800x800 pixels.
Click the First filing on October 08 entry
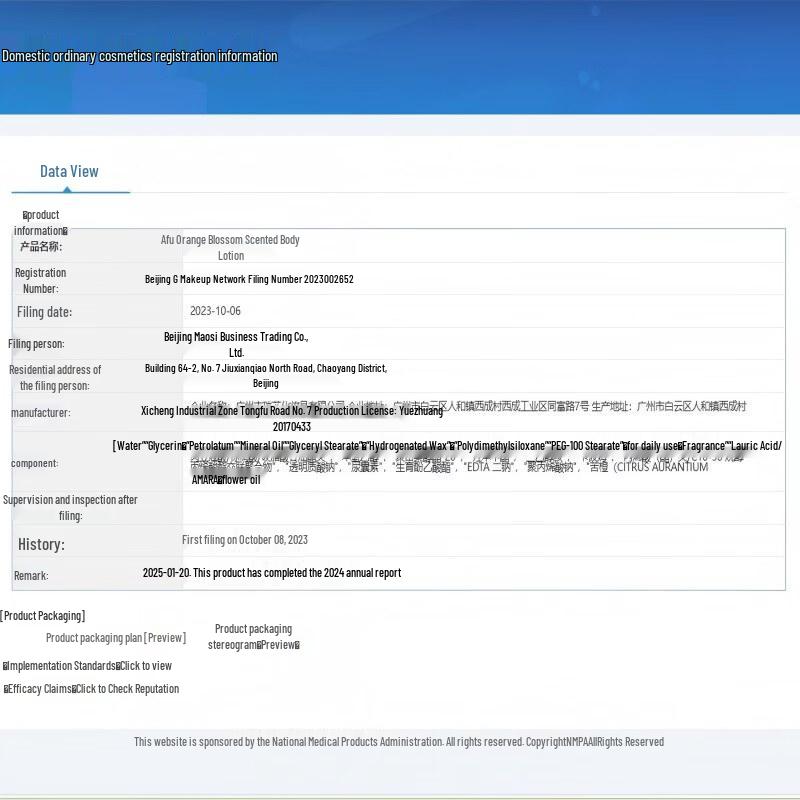coord(245,540)
